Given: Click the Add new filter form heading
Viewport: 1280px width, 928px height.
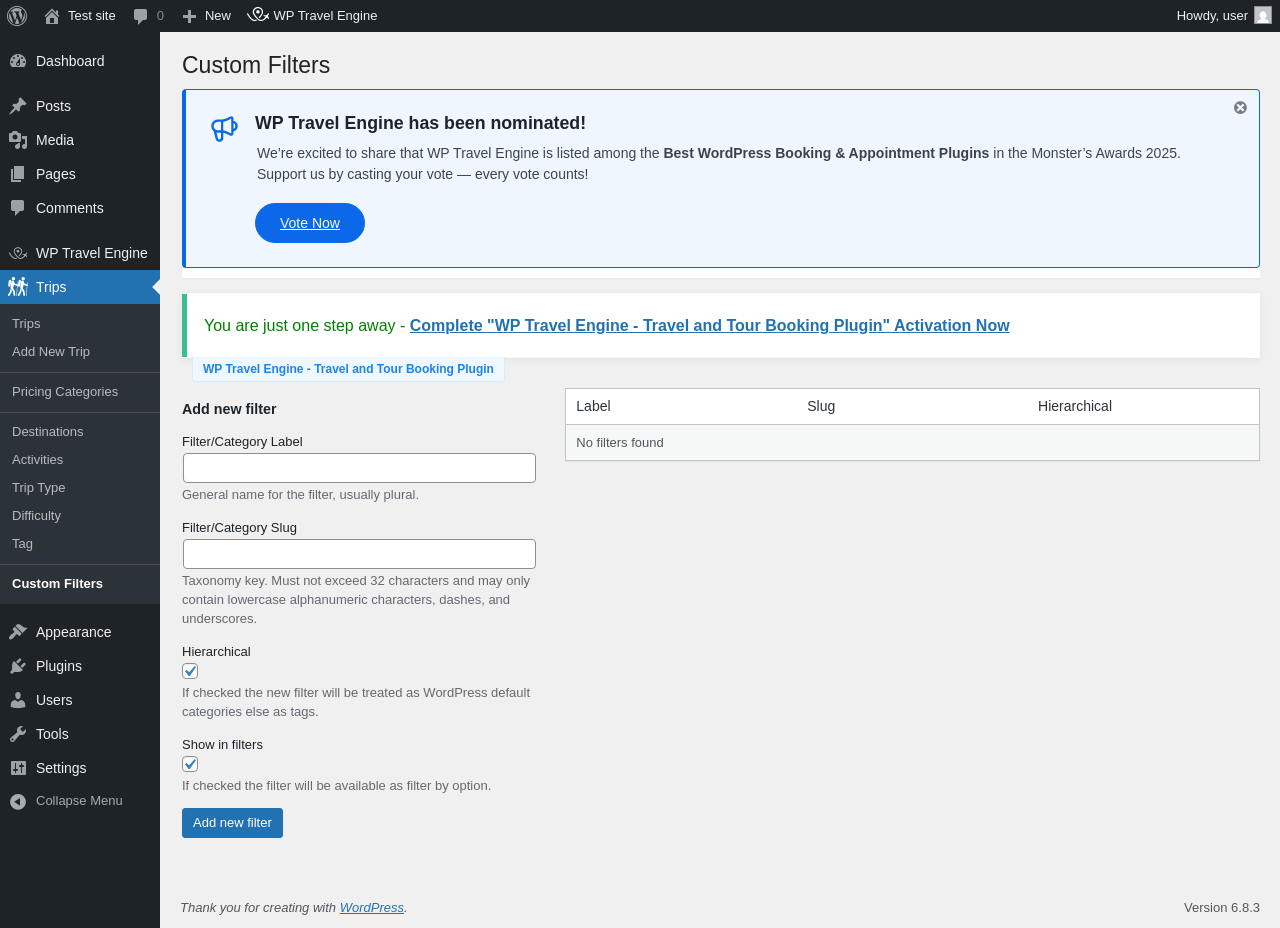Looking at the screenshot, I should tap(229, 409).
